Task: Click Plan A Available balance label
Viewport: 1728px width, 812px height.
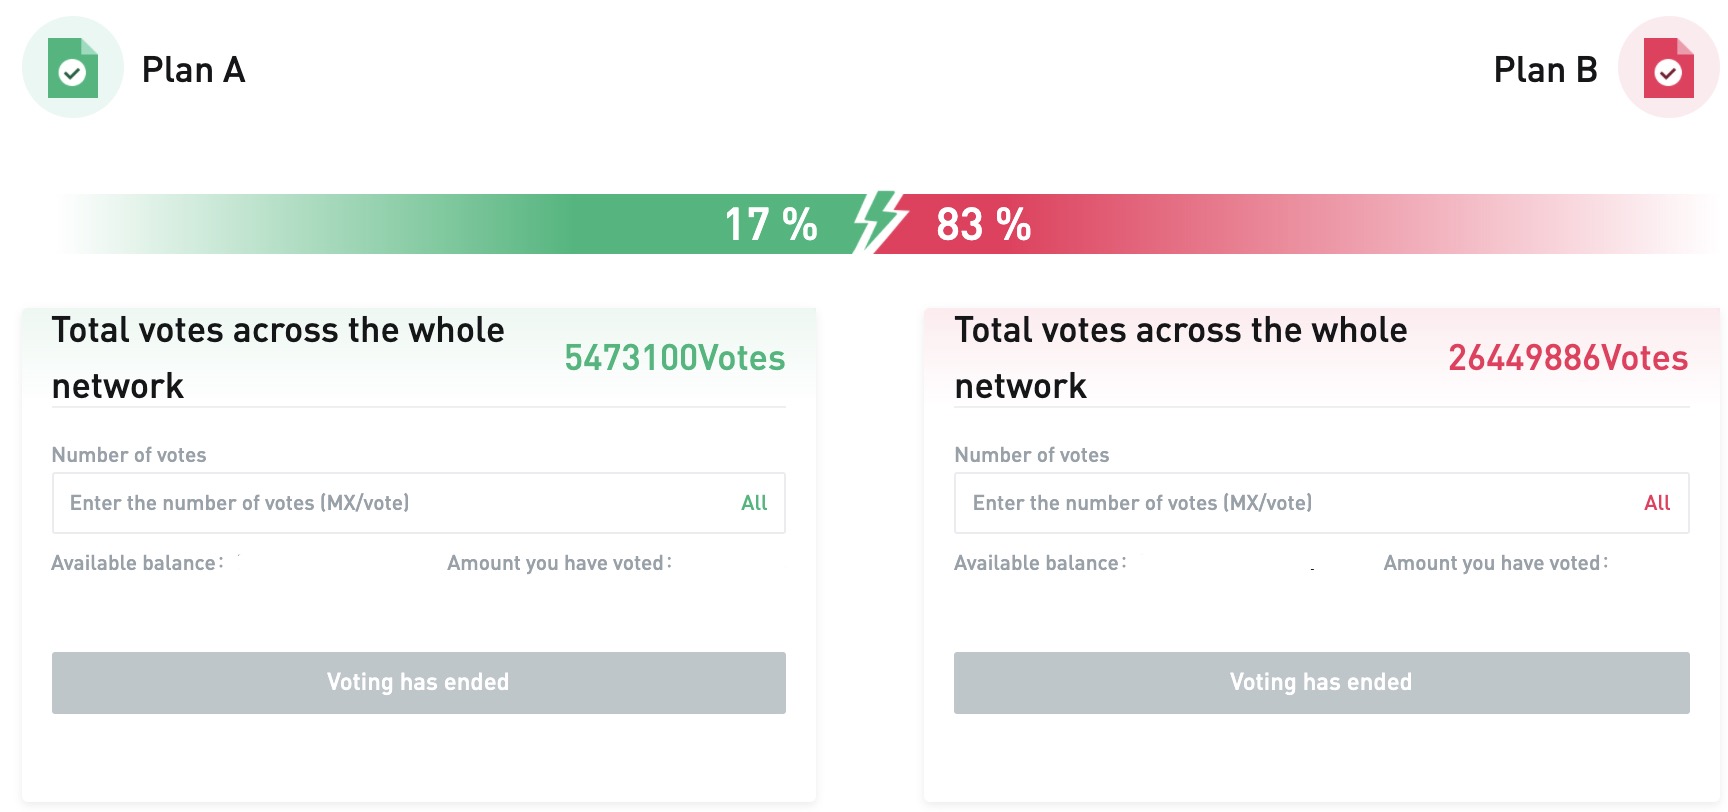Action: pos(137,563)
